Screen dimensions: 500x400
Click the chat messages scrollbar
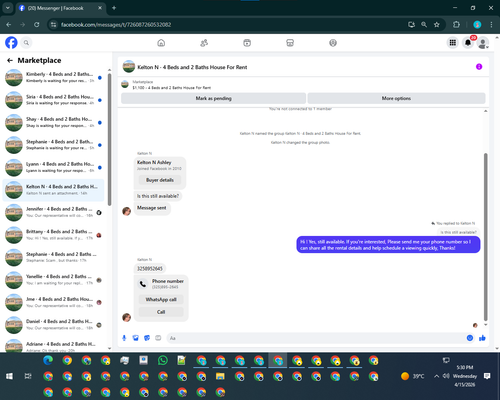(x=486, y=237)
